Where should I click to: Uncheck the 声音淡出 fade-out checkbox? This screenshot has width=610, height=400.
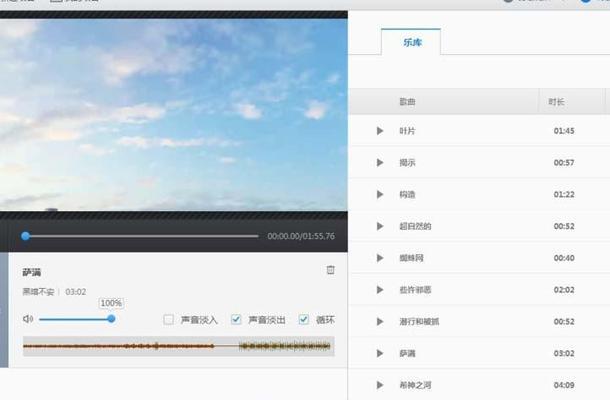point(236,319)
